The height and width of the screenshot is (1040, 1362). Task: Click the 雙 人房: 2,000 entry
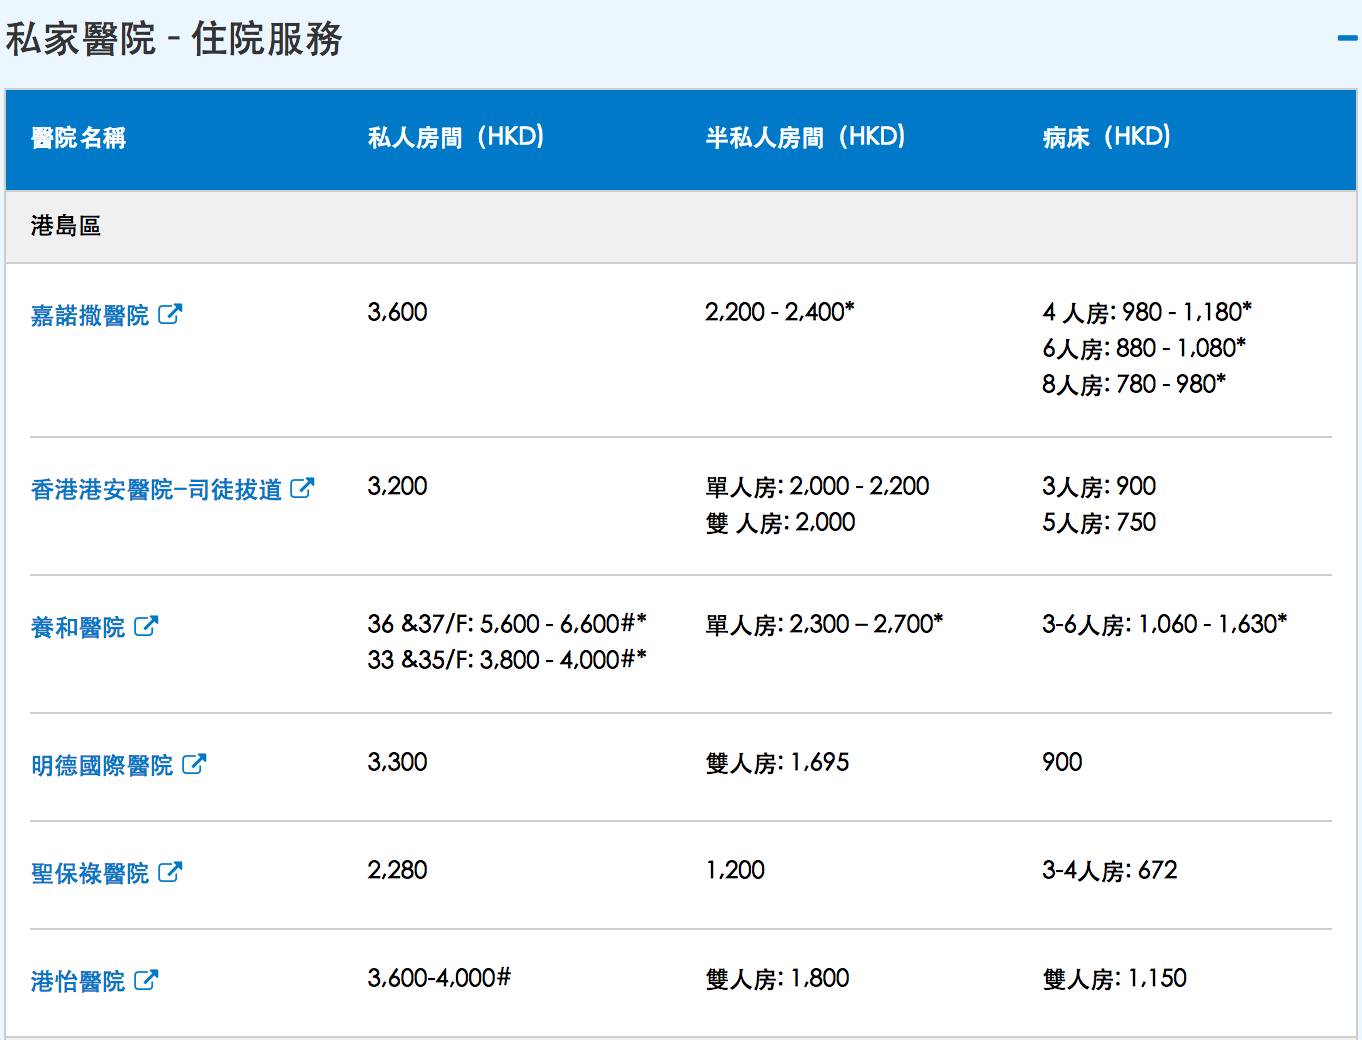[780, 523]
